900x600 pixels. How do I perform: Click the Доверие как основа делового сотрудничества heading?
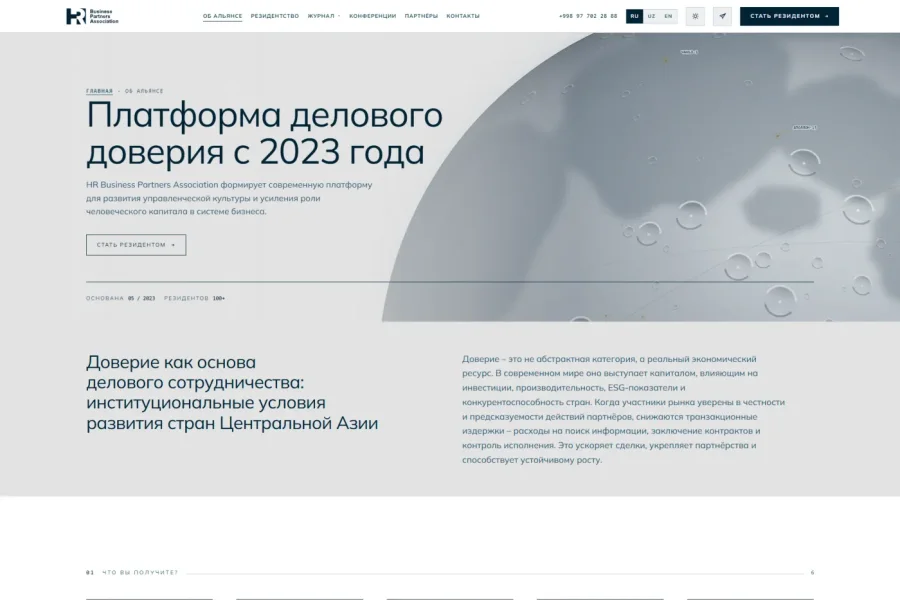(232, 393)
